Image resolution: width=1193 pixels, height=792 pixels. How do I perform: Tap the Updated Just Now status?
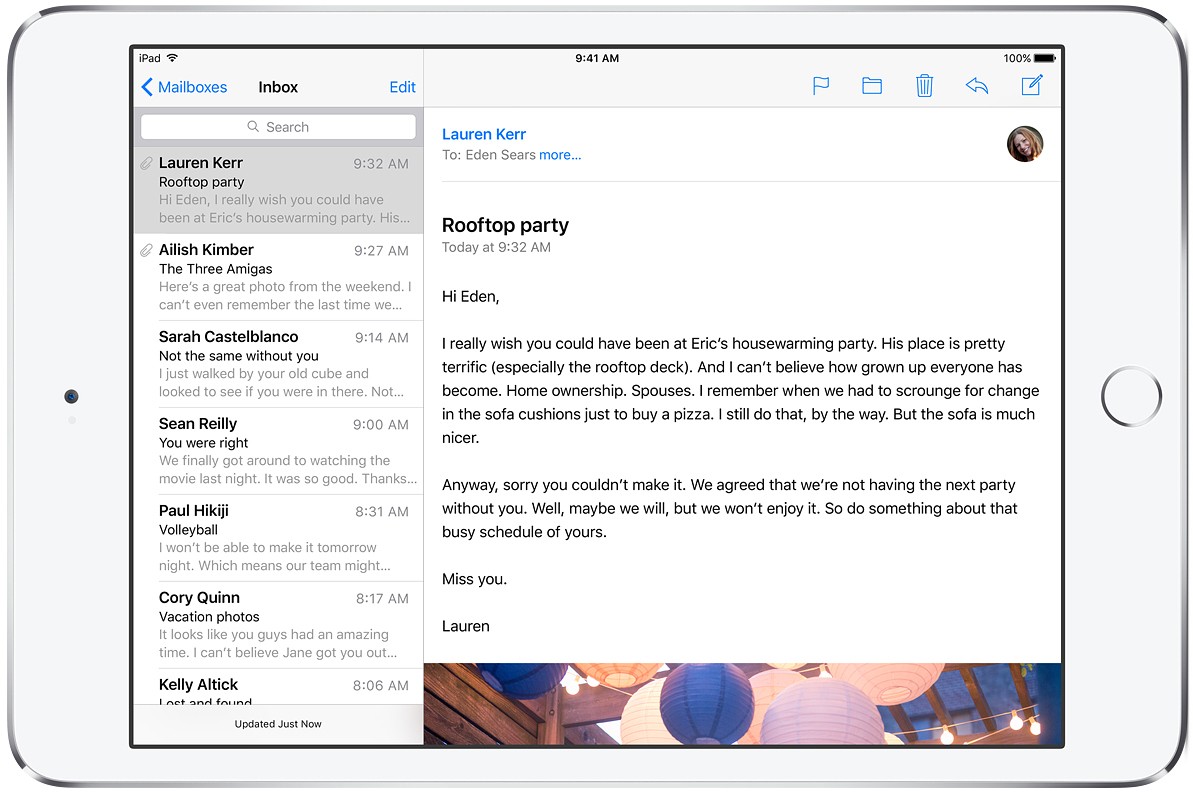pos(278,724)
